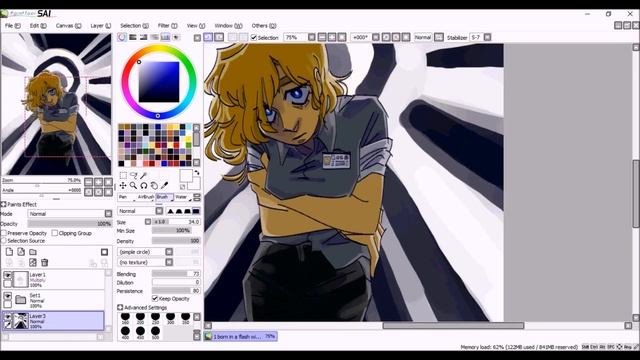Toggle the color wheel panel icon

[122, 37]
